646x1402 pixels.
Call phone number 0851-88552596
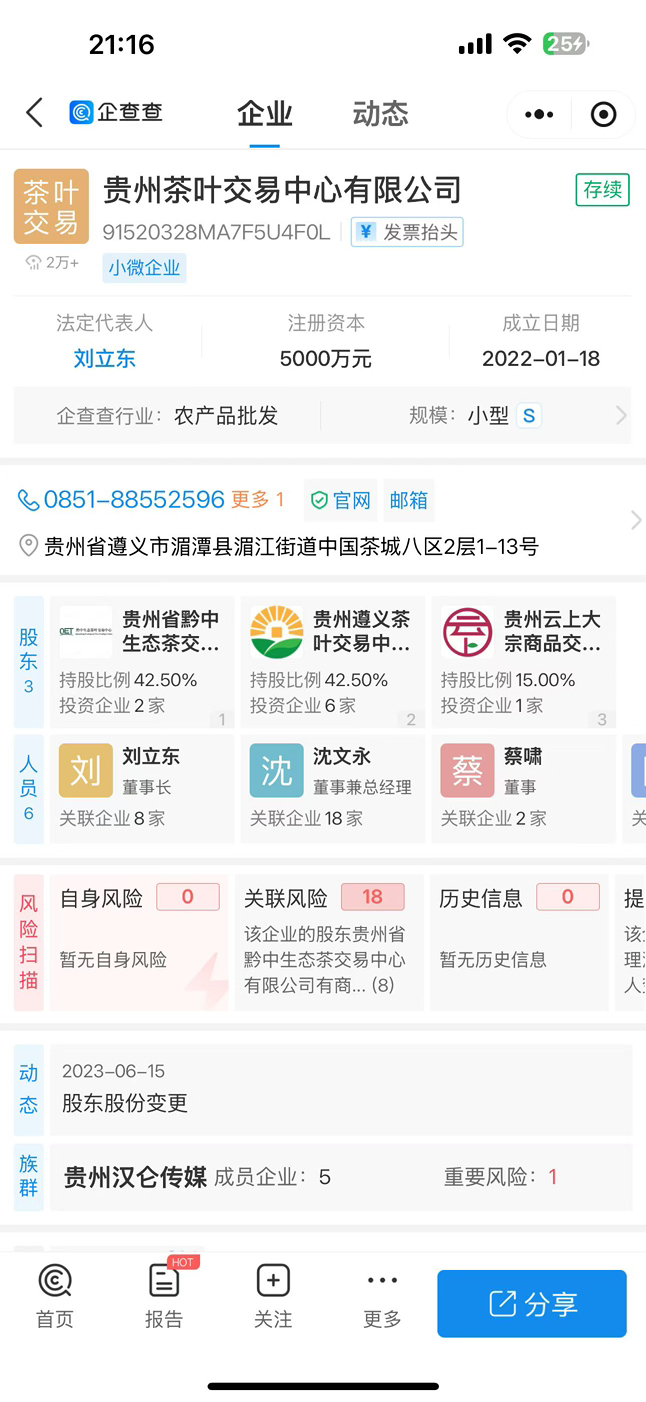[121, 500]
